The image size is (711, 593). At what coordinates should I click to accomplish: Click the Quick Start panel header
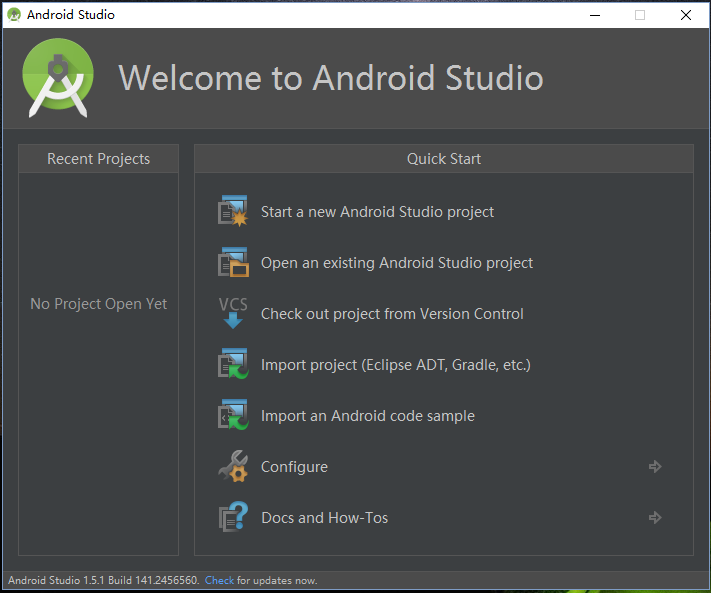pyautogui.click(x=444, y=159)
